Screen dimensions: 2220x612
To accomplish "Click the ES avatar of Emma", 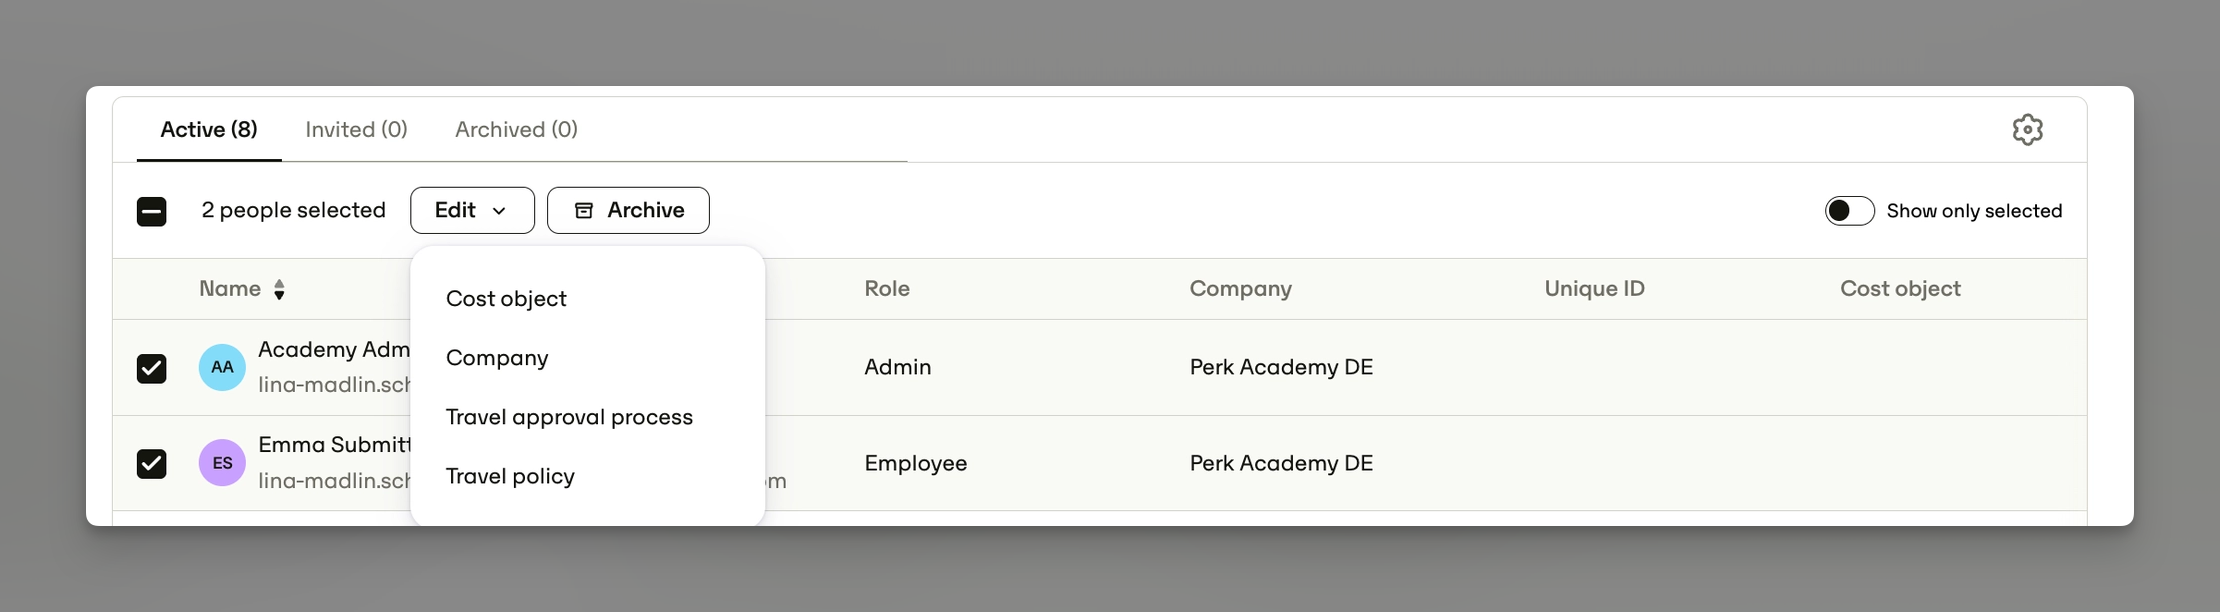I will [222, 463].
